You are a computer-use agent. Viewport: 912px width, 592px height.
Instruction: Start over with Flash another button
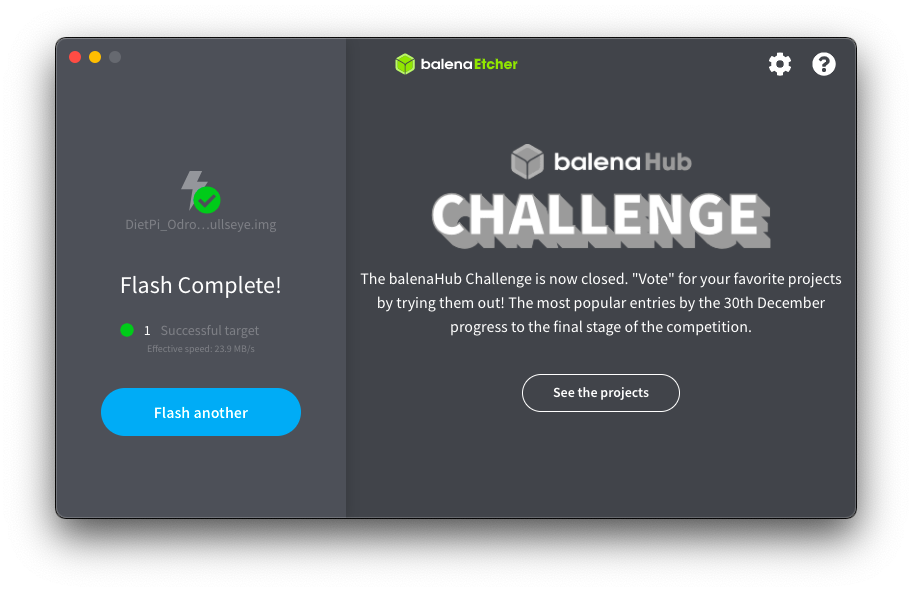[201, 412]
